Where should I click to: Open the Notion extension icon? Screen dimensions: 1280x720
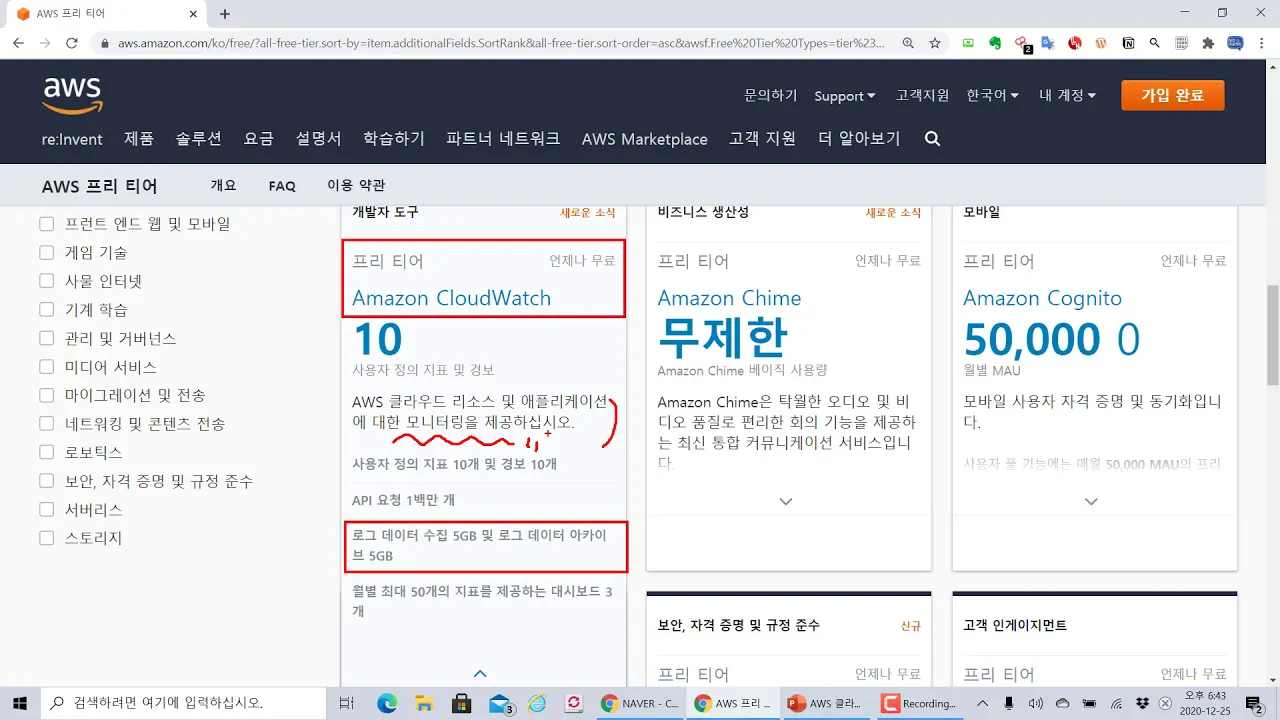[1128, 43]
